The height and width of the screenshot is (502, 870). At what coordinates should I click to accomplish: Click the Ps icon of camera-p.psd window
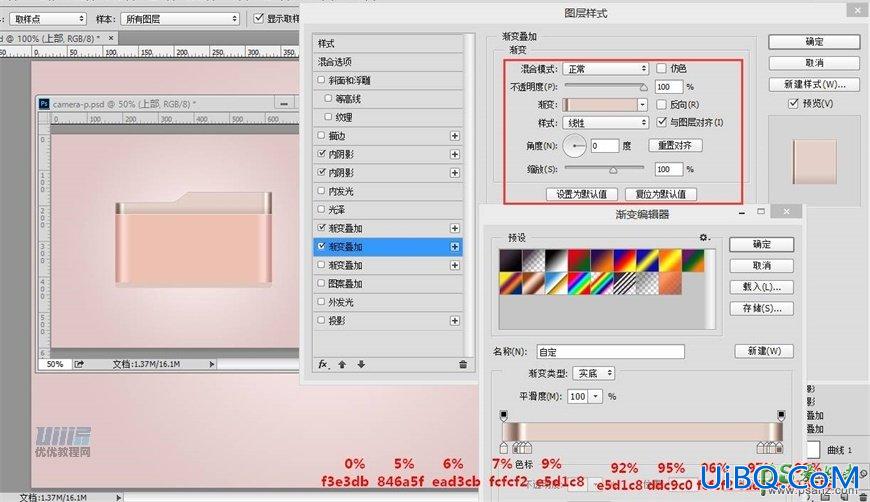44,104
